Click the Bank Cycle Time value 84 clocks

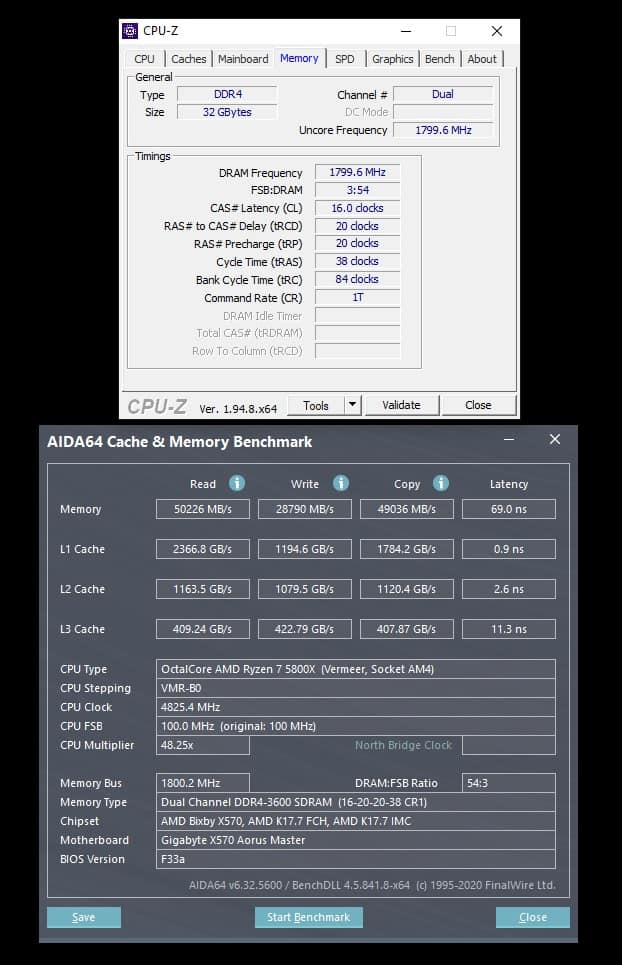coord(357,279)
